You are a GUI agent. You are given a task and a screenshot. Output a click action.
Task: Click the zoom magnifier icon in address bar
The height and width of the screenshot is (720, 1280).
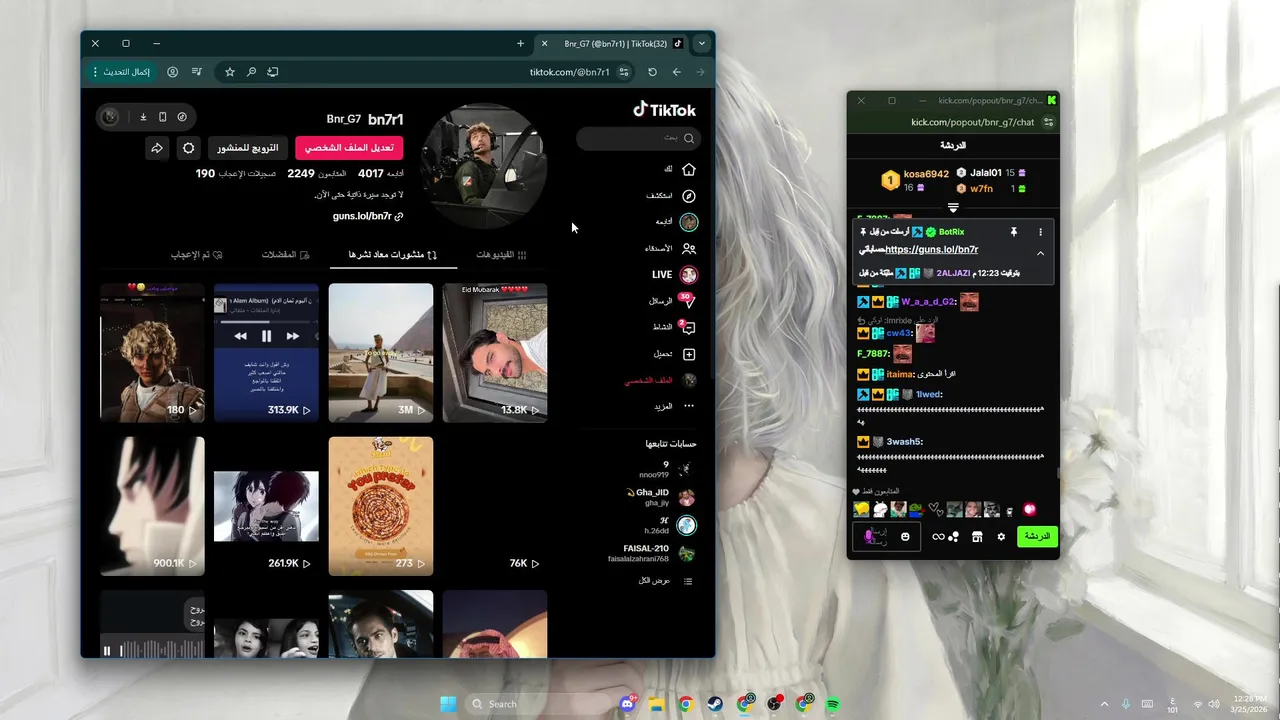pyautogui.click(x=251, y=72)
